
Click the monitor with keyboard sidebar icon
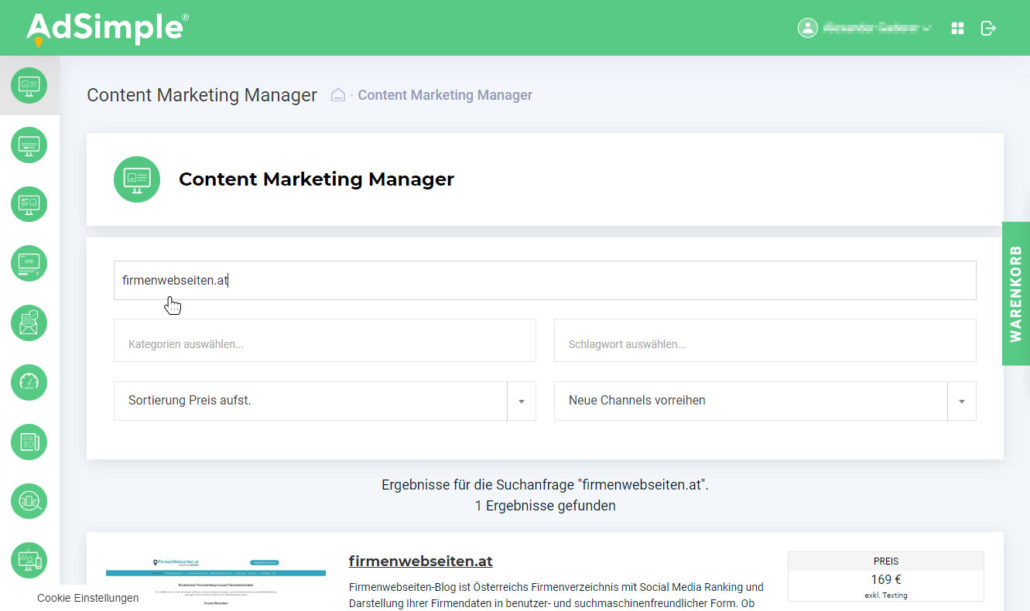[x=29, y=263]
